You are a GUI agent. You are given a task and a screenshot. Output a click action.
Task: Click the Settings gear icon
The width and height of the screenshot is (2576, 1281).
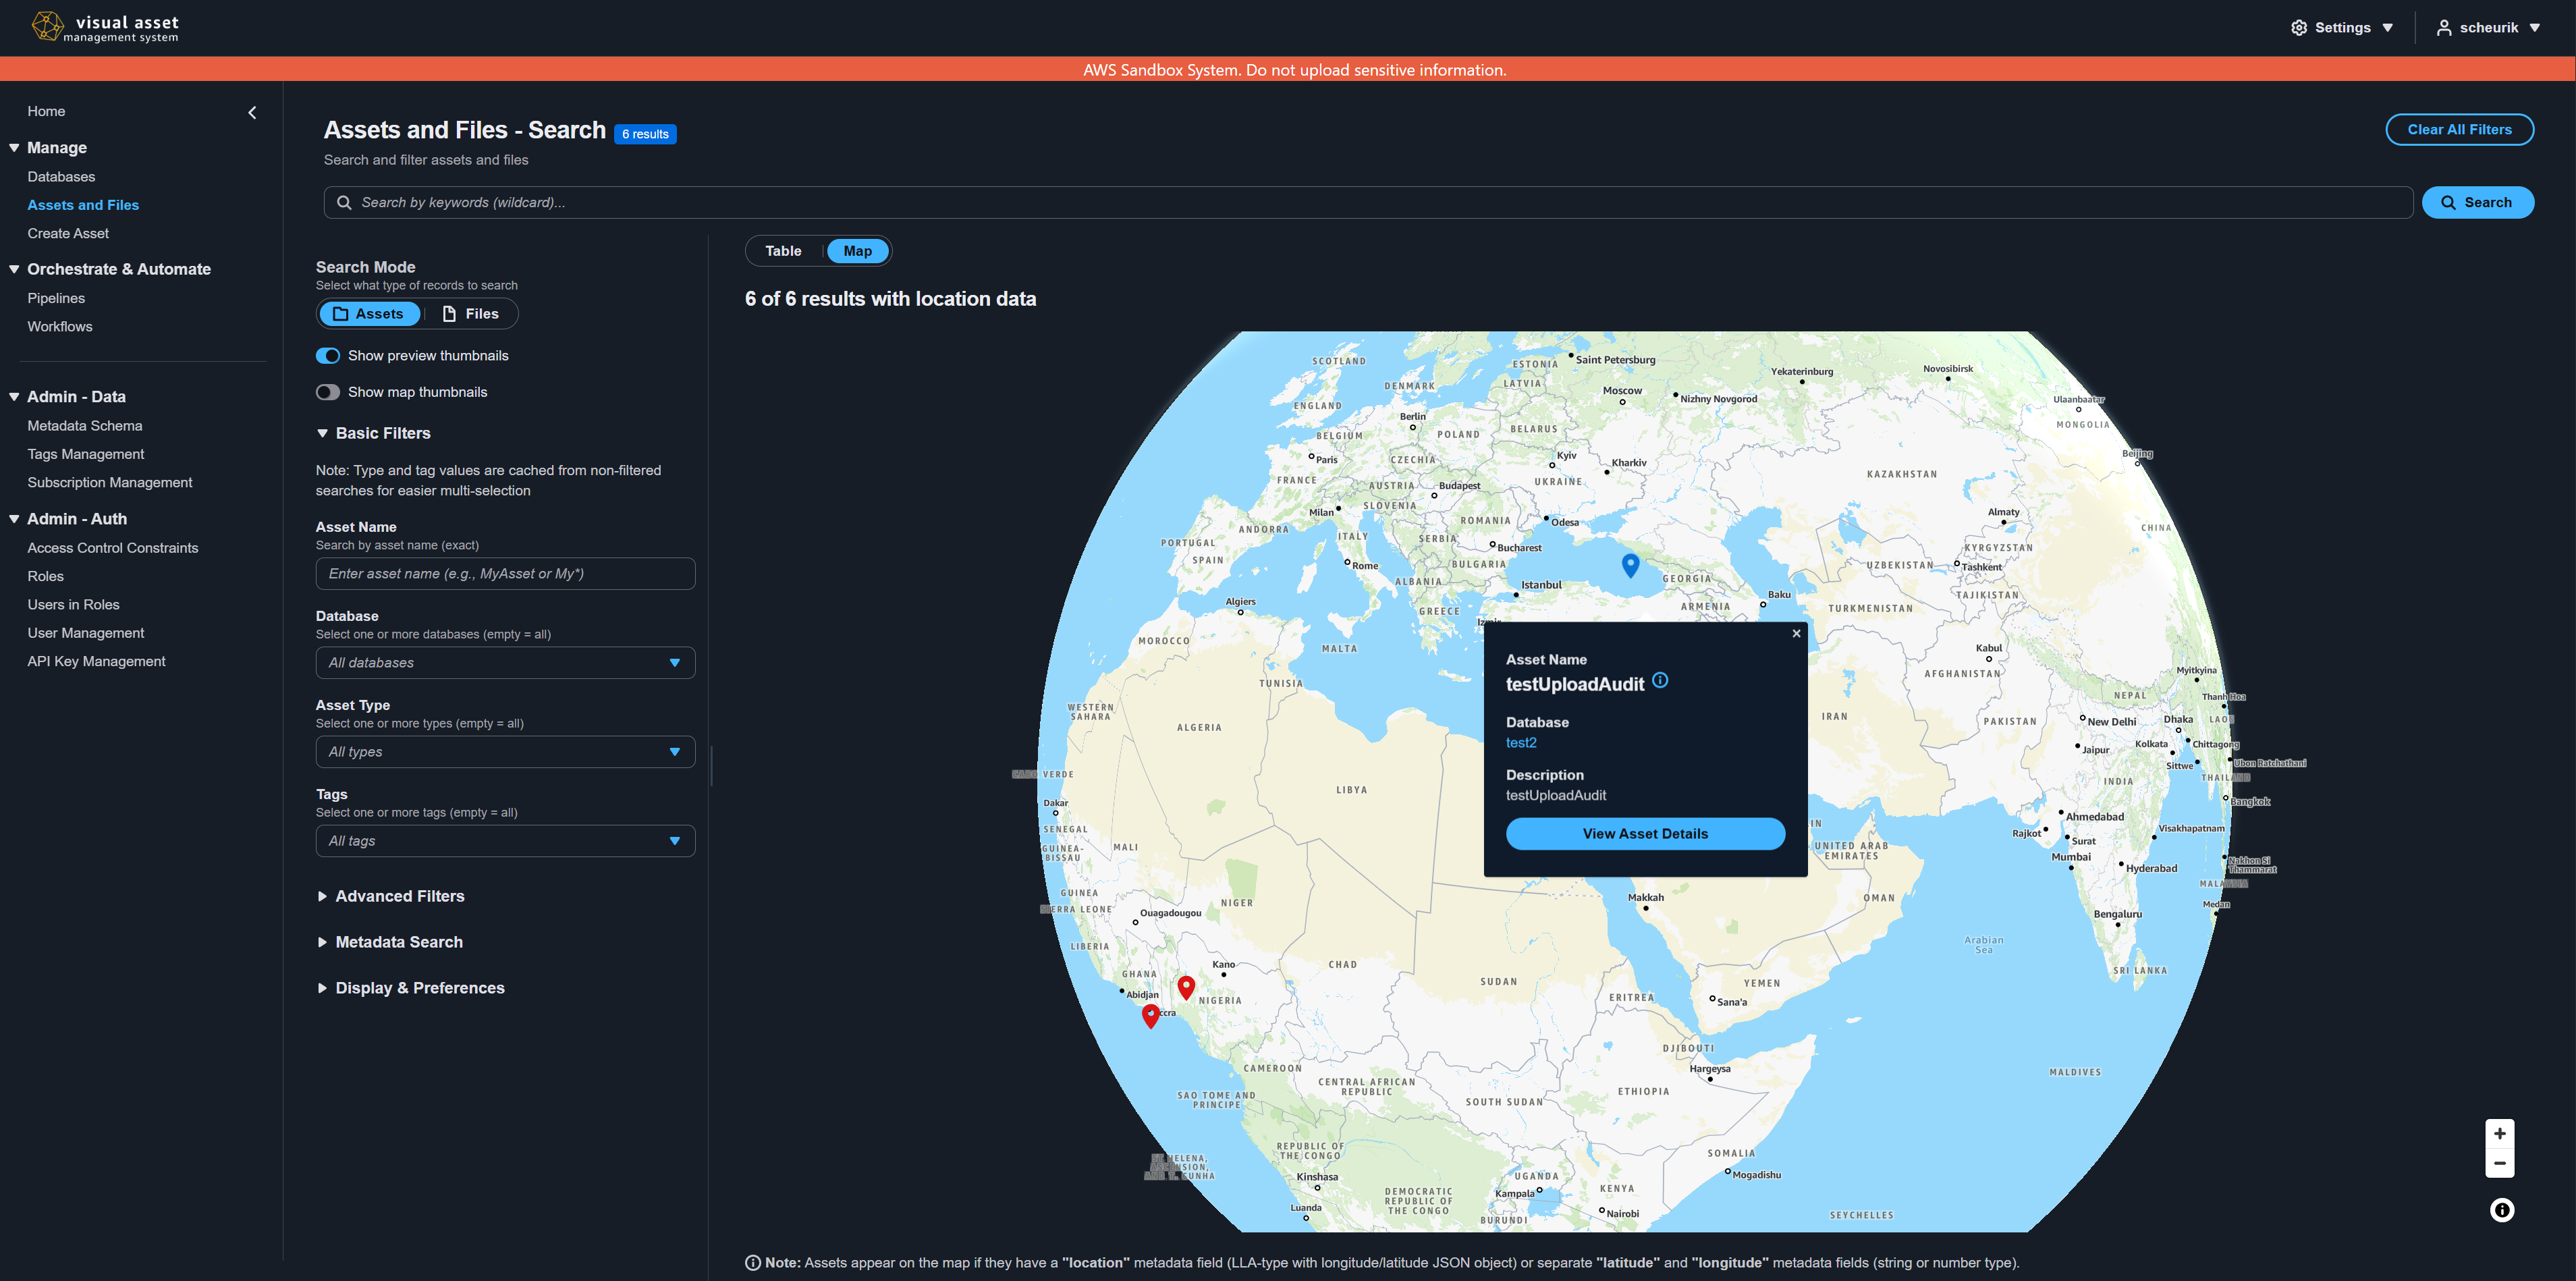coord(2299,28)
